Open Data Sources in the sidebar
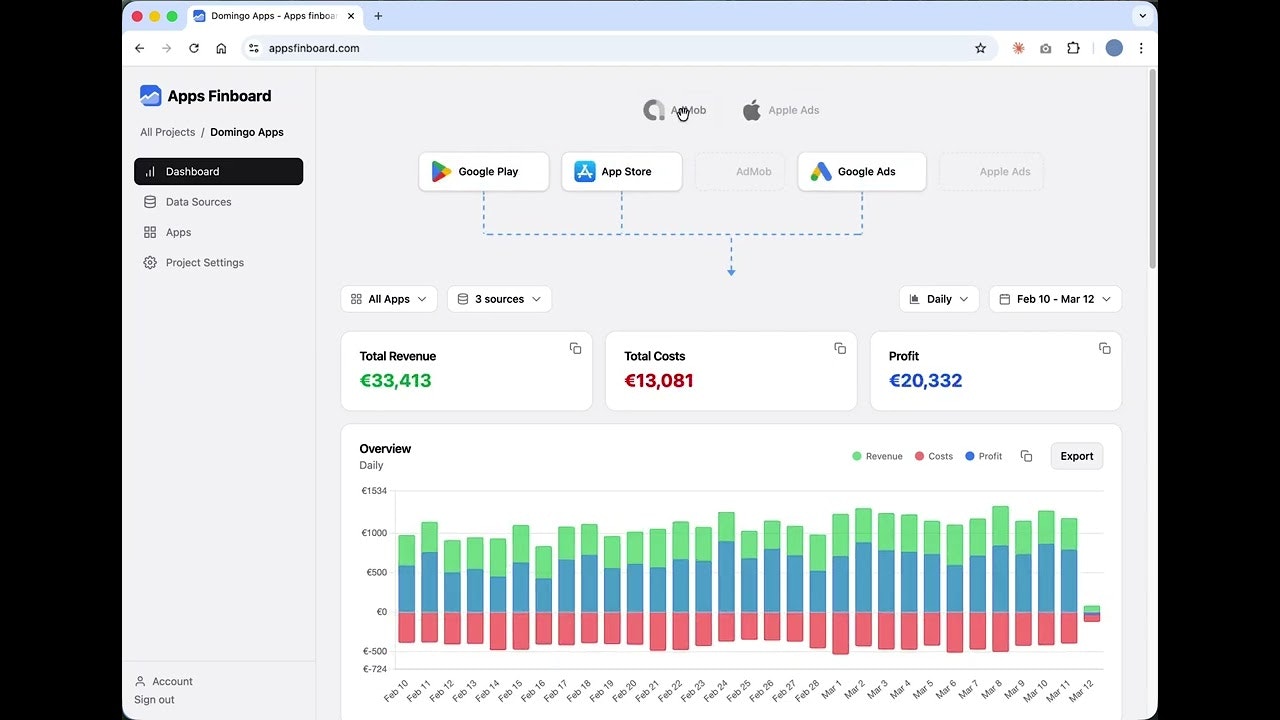This screenshot has width=1280, height=720. [198, 202]
